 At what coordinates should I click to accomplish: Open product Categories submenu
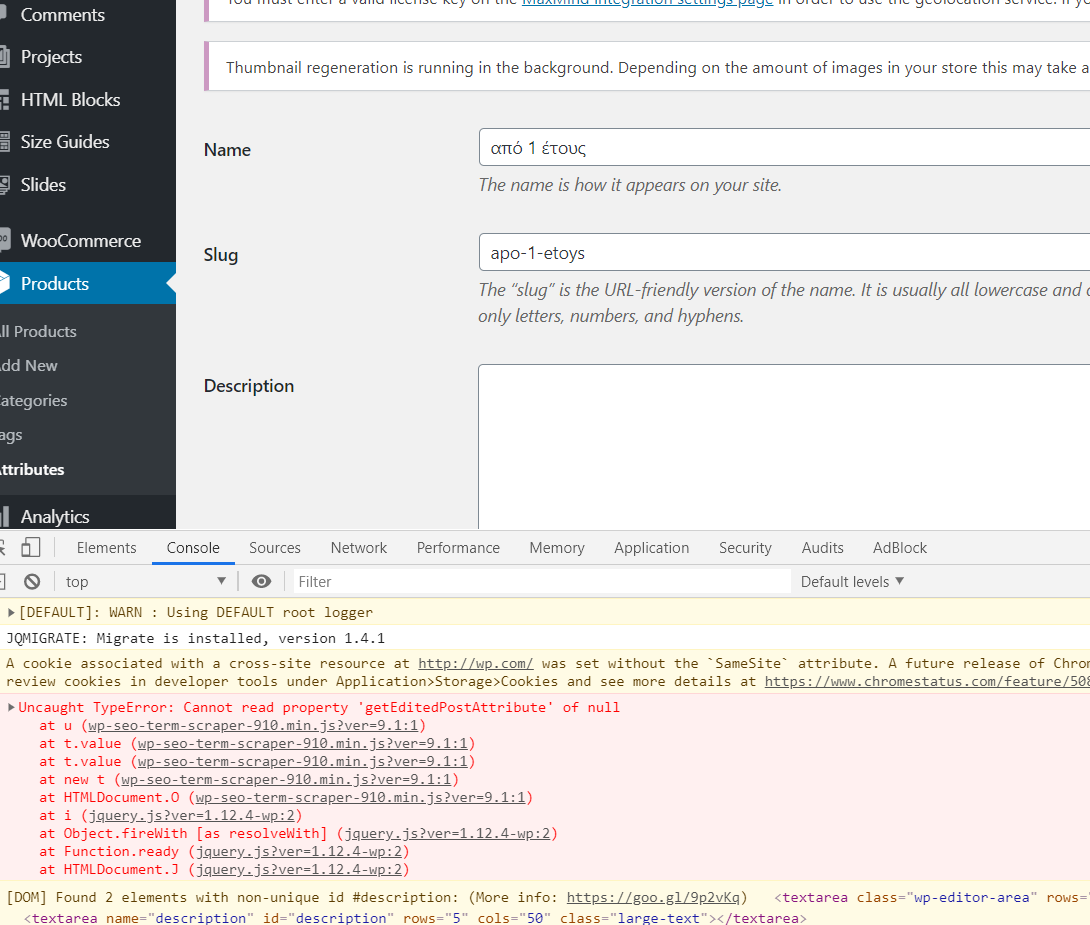(x=33, y=400)
